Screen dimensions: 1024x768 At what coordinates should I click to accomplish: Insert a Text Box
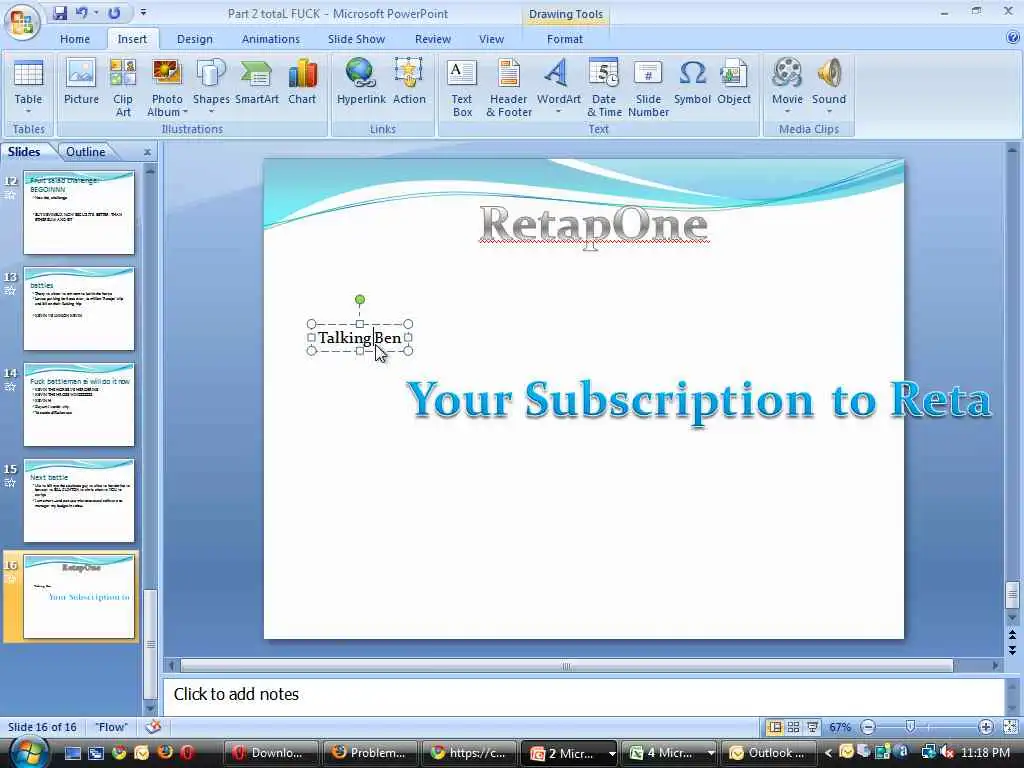[x=462, y=88]
